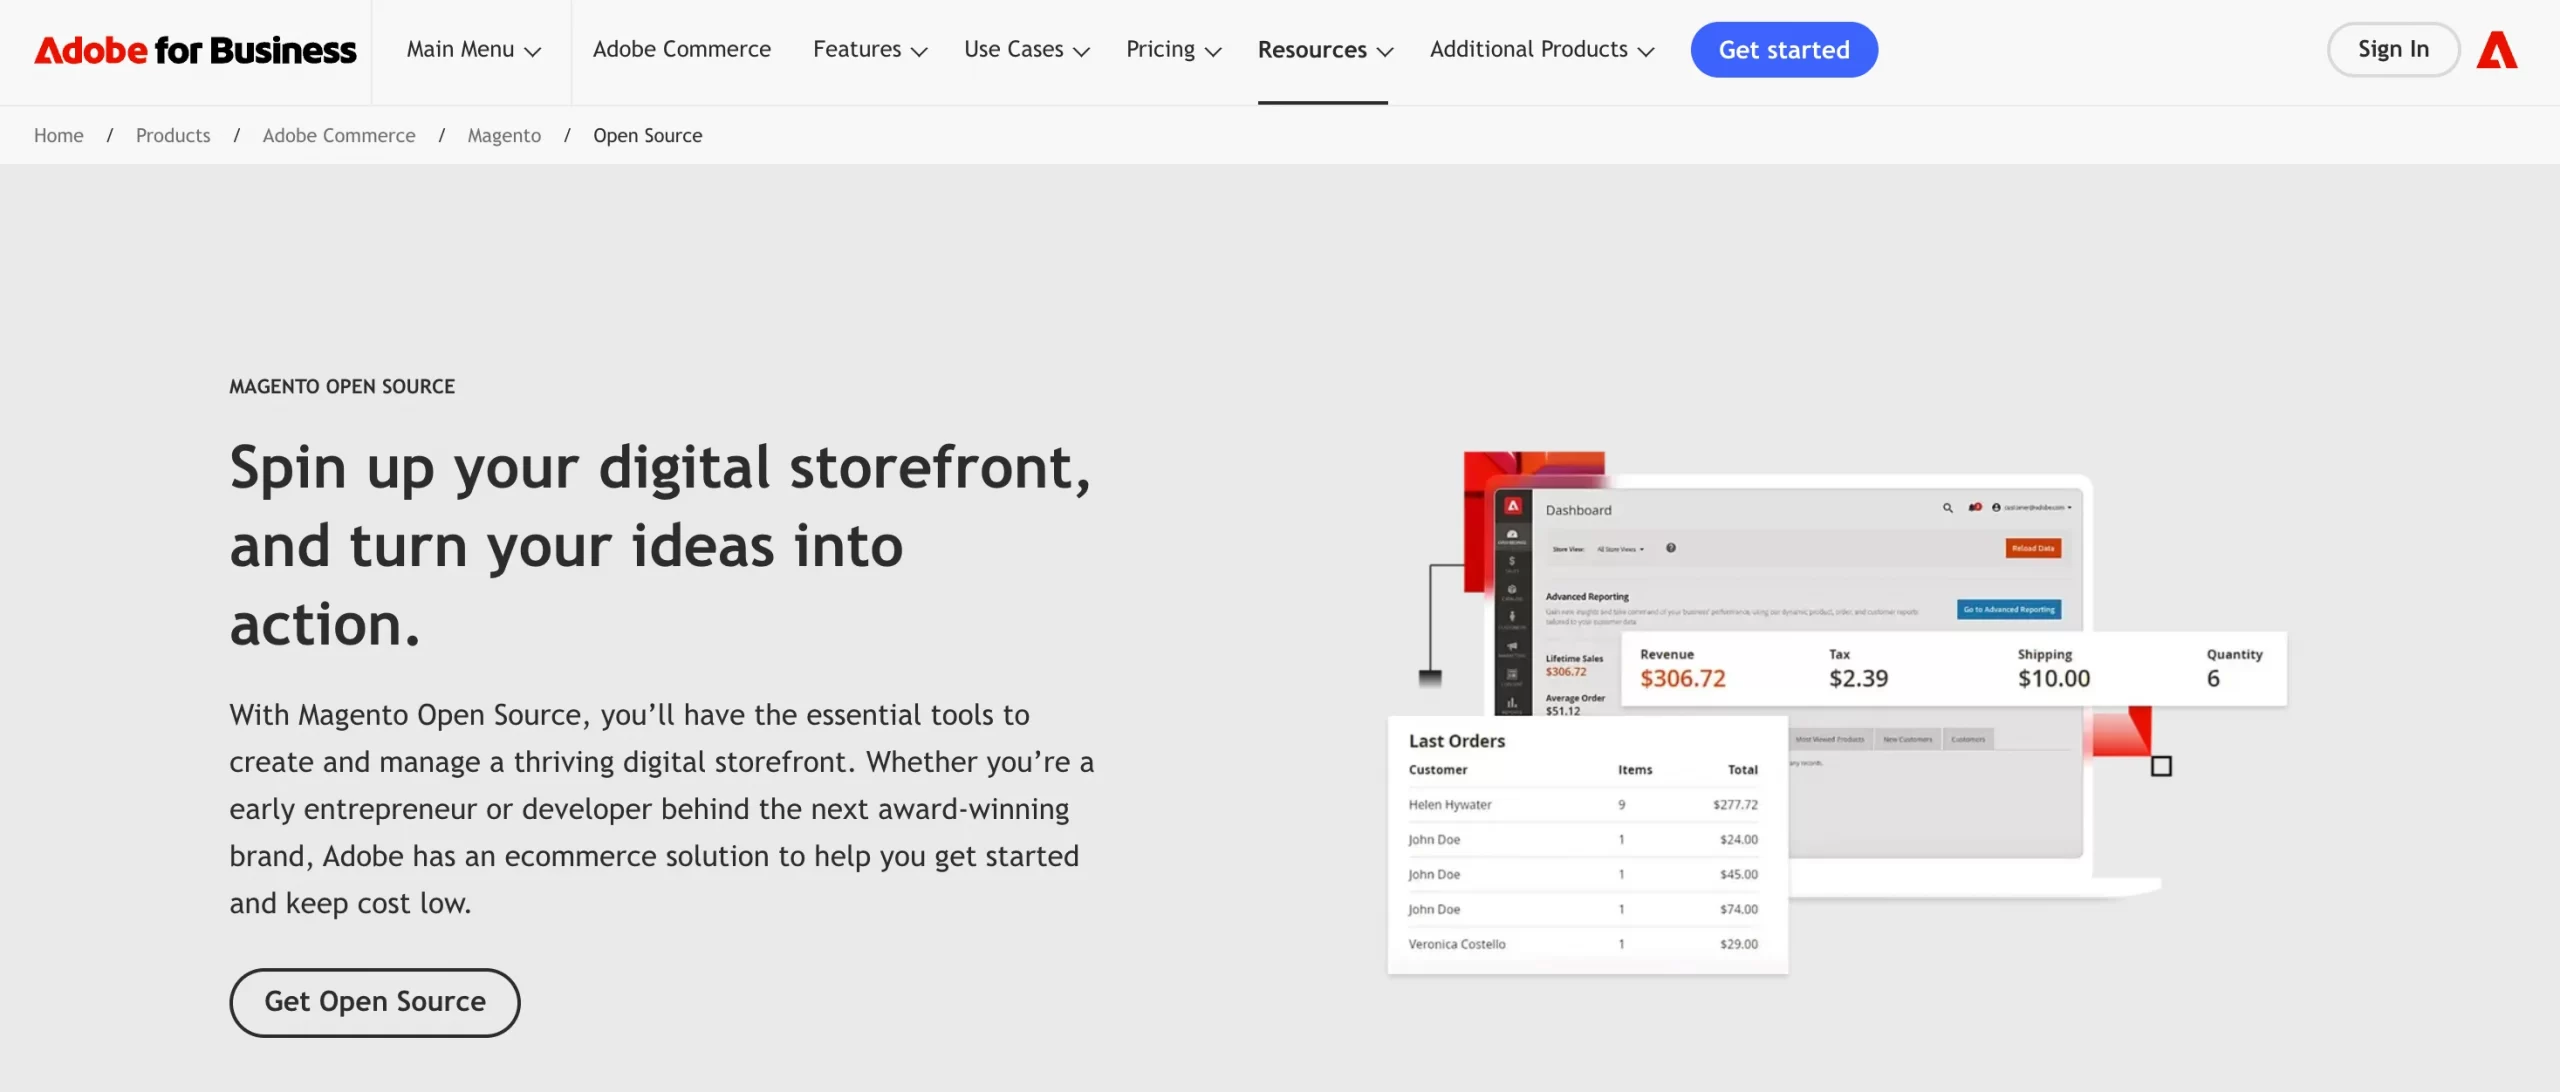Click the $74.00 John Doe total
The width and height of the screenshot is (2560, 1092).
coord(1739,909)
